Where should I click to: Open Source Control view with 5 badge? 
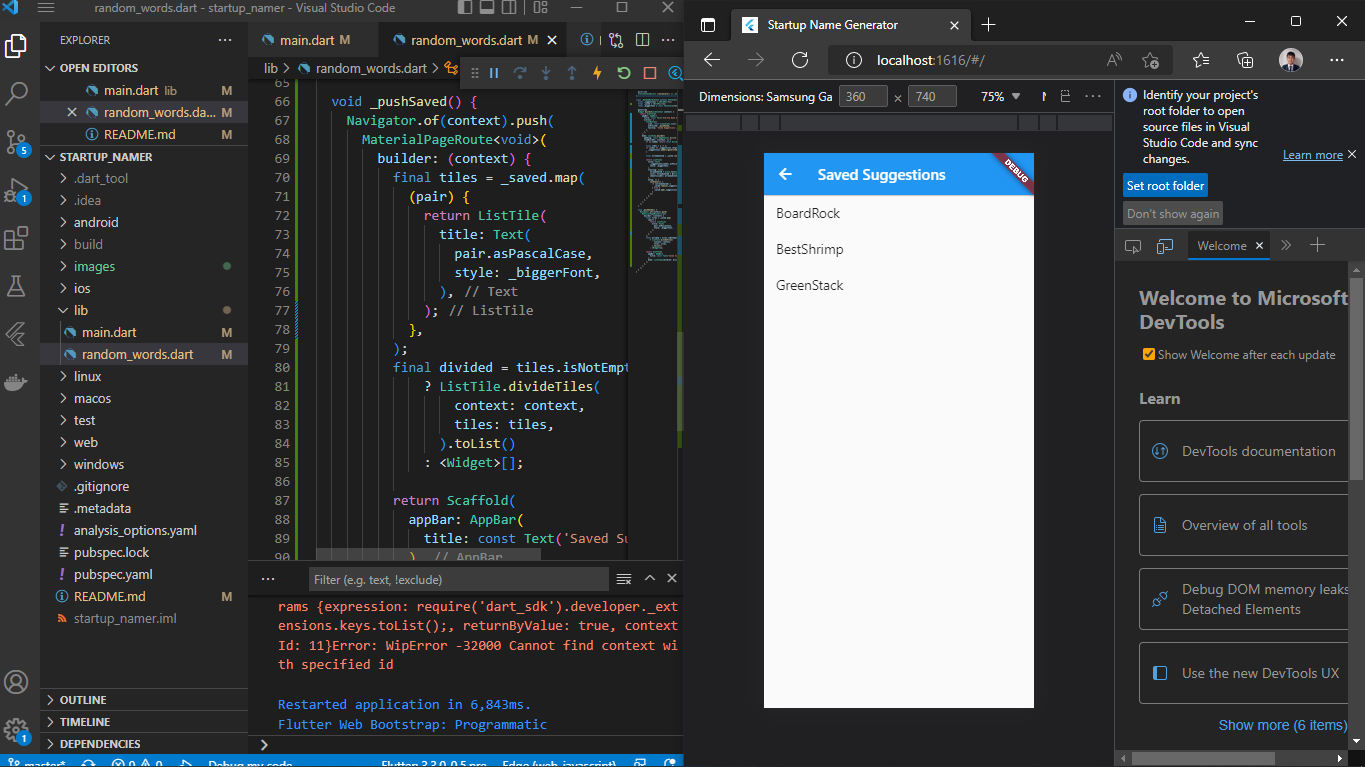click(16, 141)
